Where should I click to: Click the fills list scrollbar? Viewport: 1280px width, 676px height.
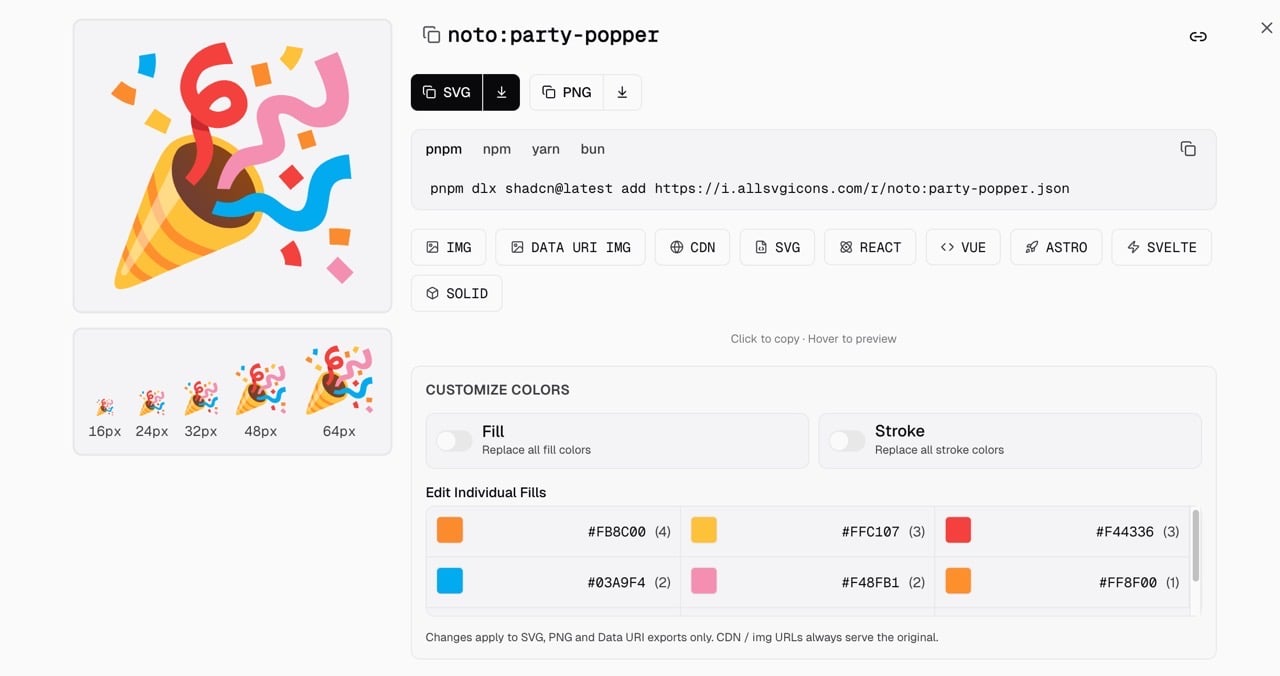coord(1195,545)
